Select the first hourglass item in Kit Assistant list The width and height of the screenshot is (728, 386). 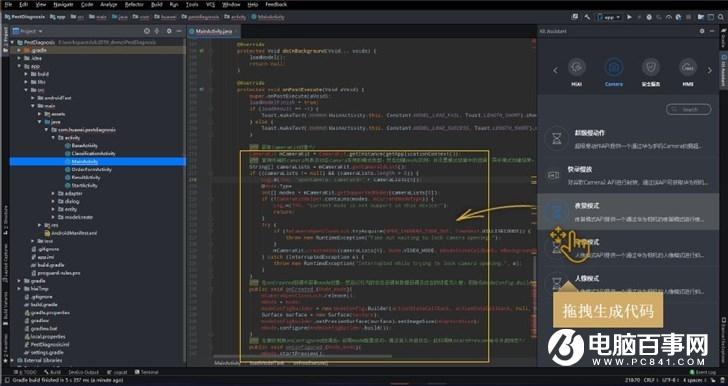click(628, 139)
